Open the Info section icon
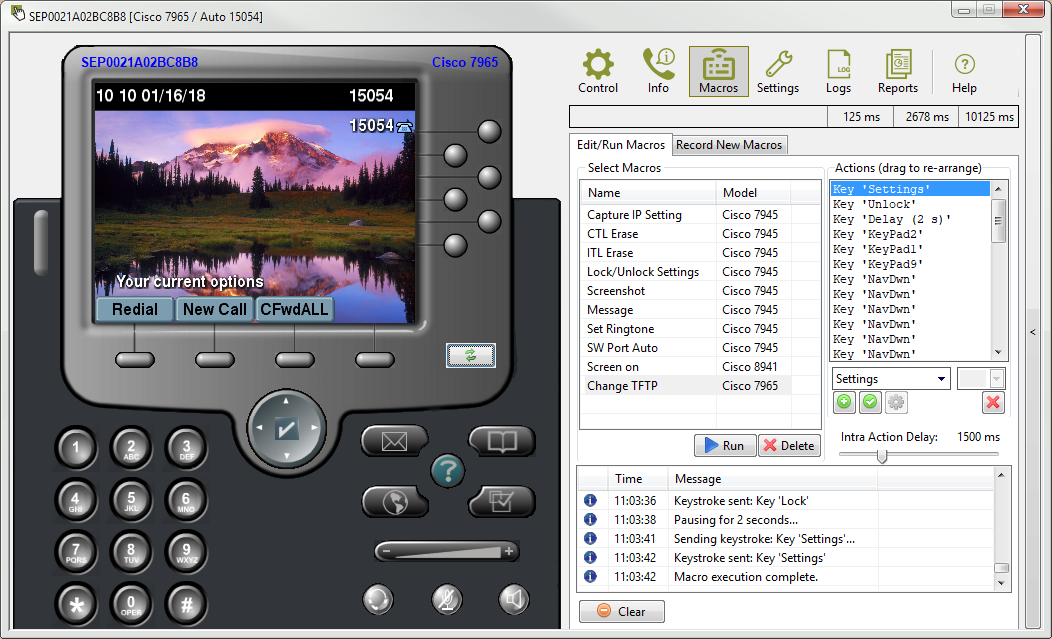This screenshot has height=639, width=1052. point(658,71)
